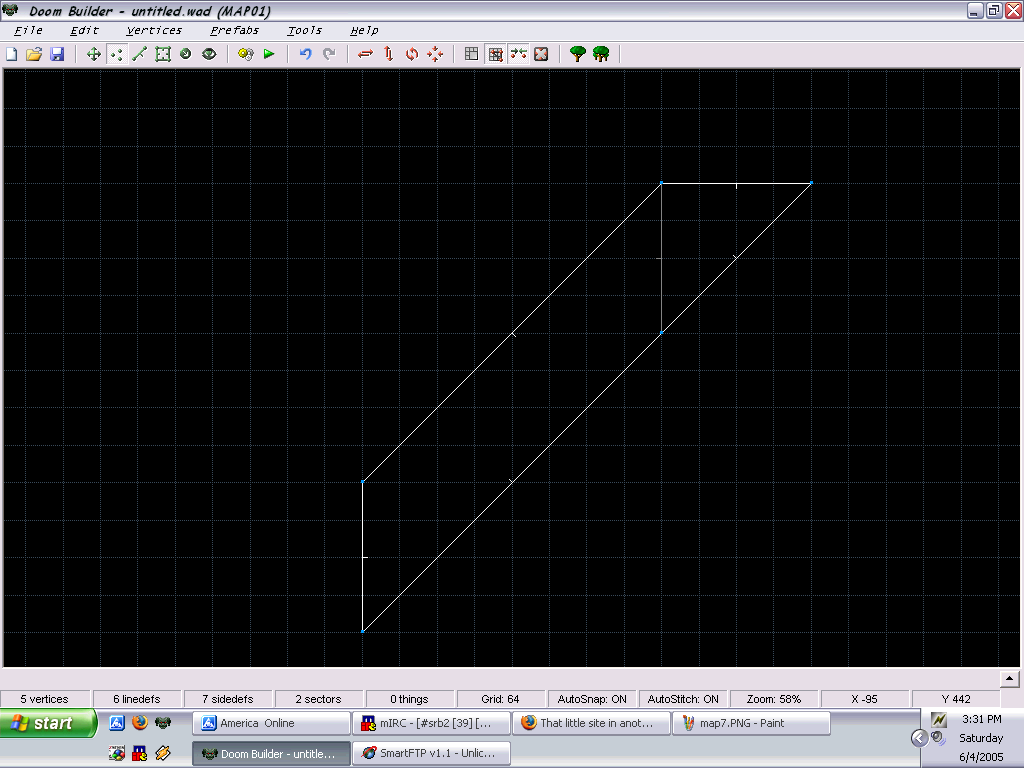Click the '2 sectors' status panel
The height and width of the screenshot is (768, 1024).
318,699
